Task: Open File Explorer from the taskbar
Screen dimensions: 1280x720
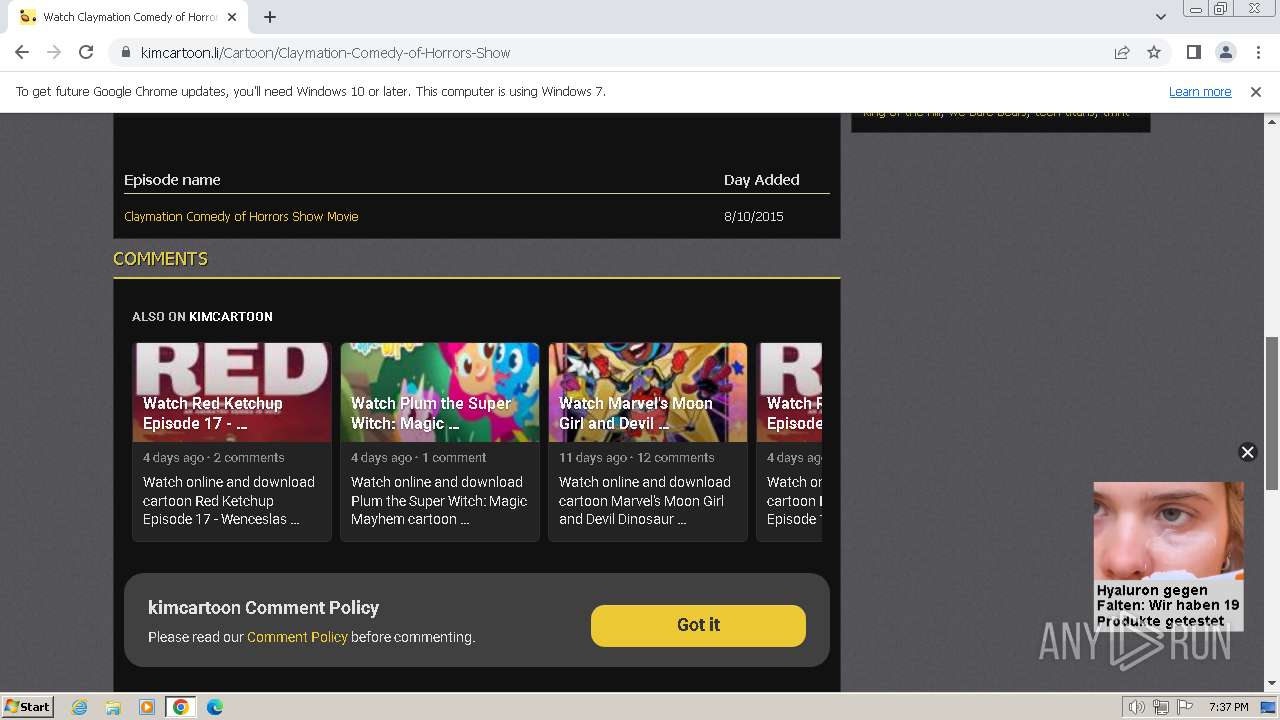Action: pyautogui.click(x=113, y=707)
